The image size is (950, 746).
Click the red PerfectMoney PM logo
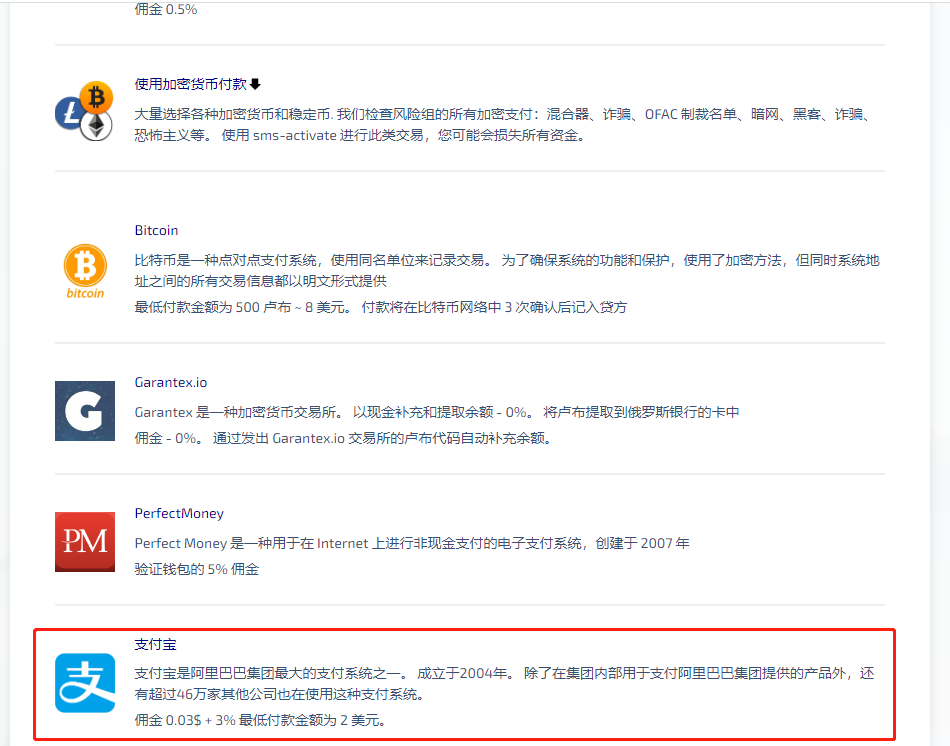click(85, 541)
